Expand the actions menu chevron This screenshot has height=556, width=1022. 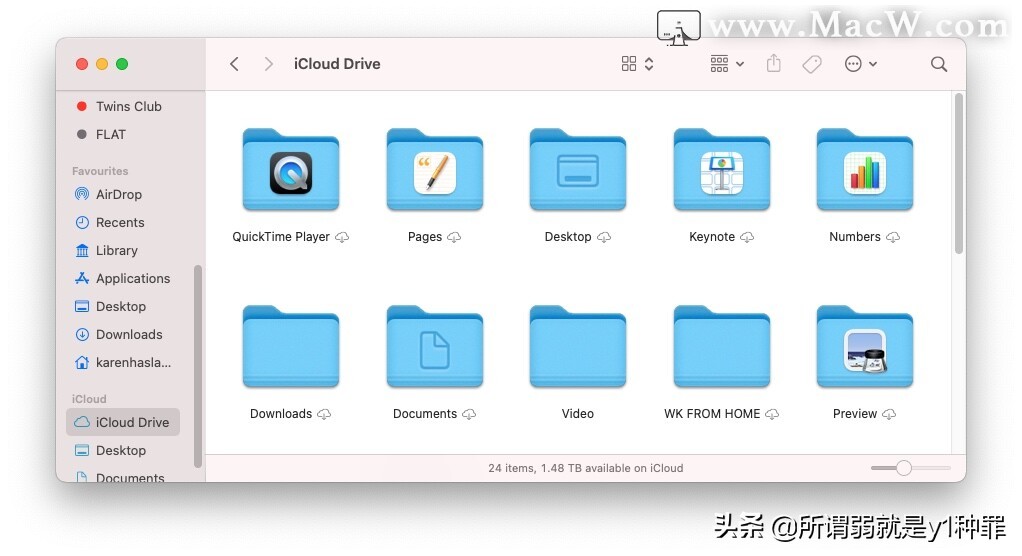click(x=873, y=64)
